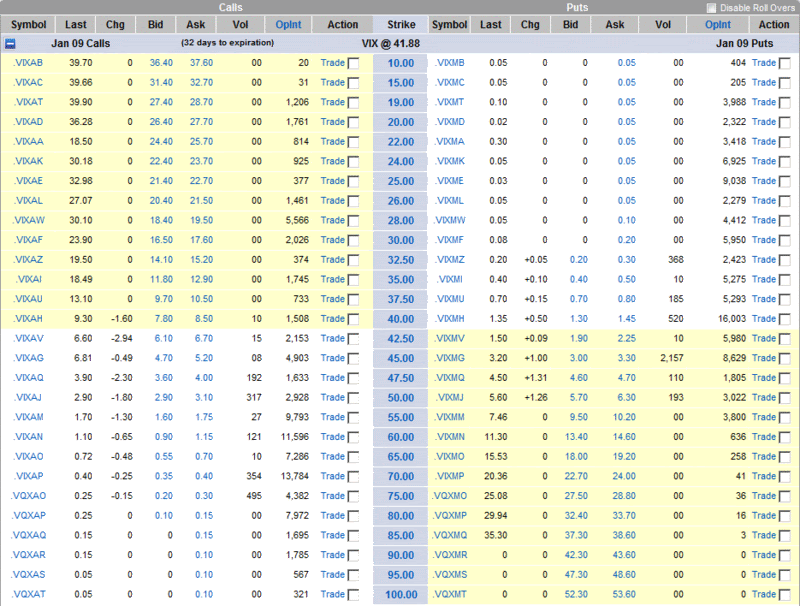This screenshot has width=800, height=606.
Task: Click change -2.94 for .VIXAV call
Action: point(121,338)
